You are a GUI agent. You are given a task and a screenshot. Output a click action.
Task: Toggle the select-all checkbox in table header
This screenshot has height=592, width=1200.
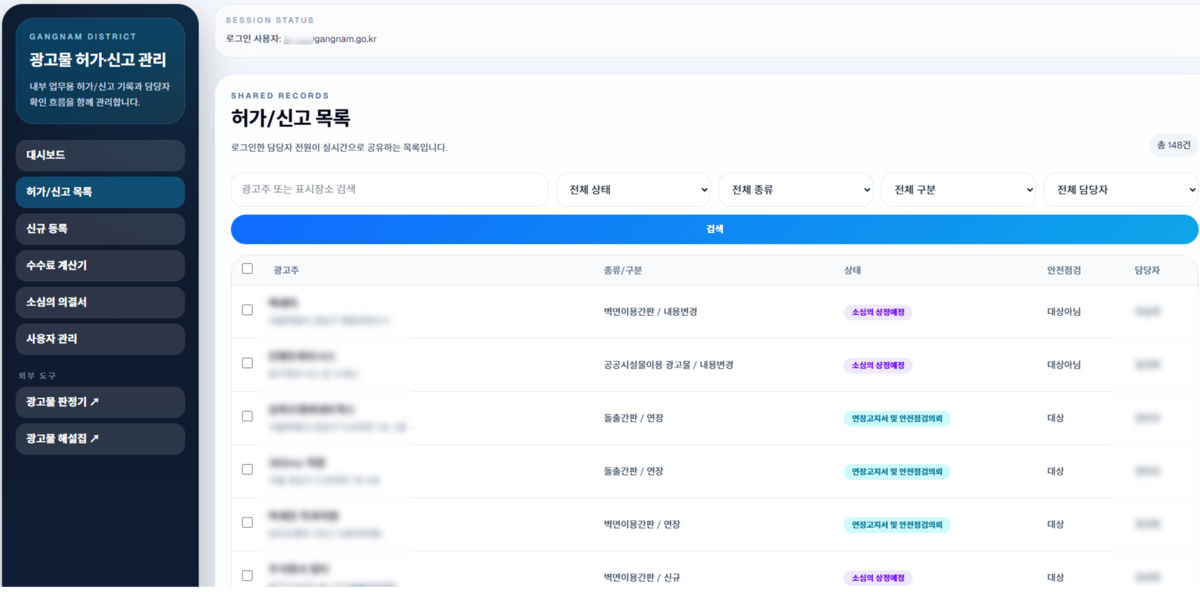pyautogui.click(x=247, y=269)
